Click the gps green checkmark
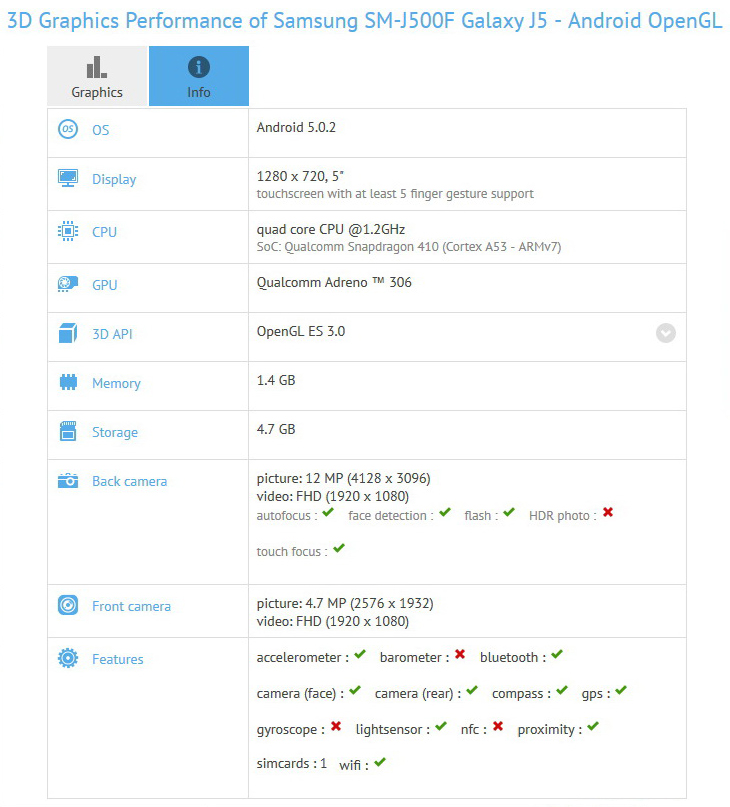The width and height of the screenshot is (730, 807). (x=621, y=691)
